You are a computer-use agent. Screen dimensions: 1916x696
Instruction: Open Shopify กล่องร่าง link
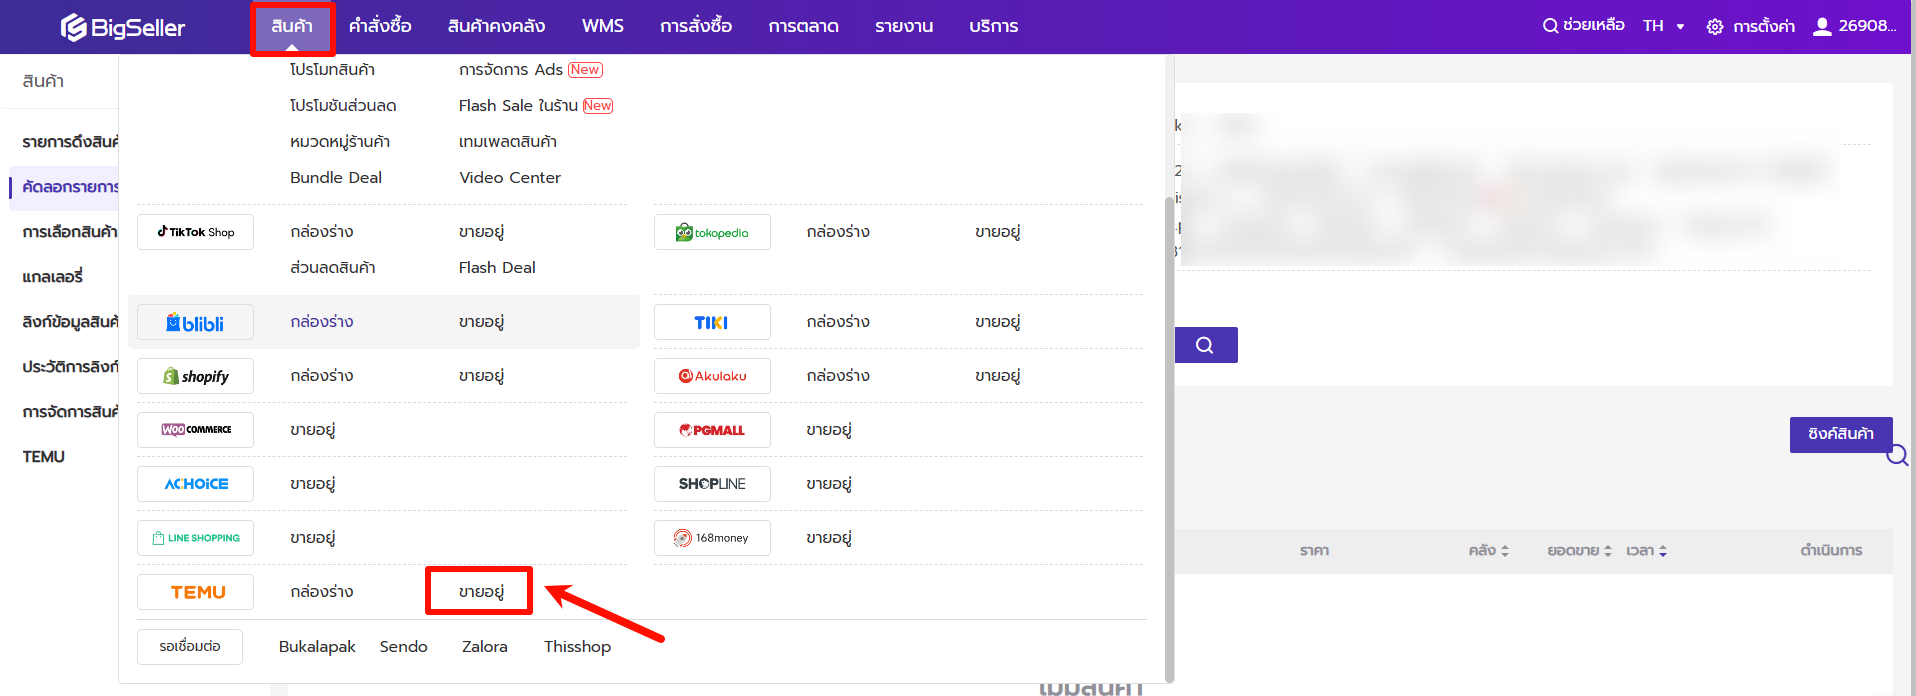point(322,376)
